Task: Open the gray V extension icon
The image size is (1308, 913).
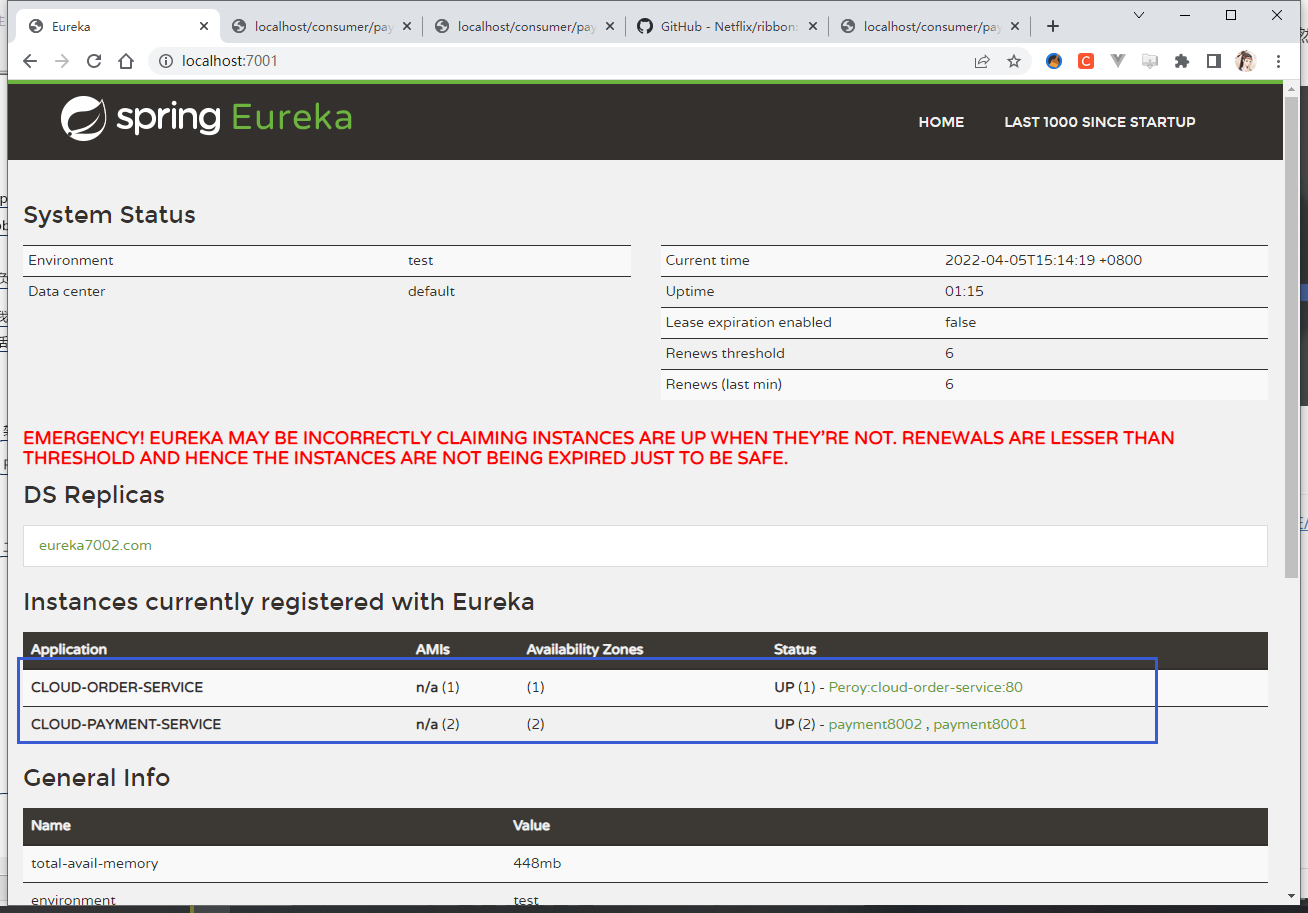Action: point(1118,61)
